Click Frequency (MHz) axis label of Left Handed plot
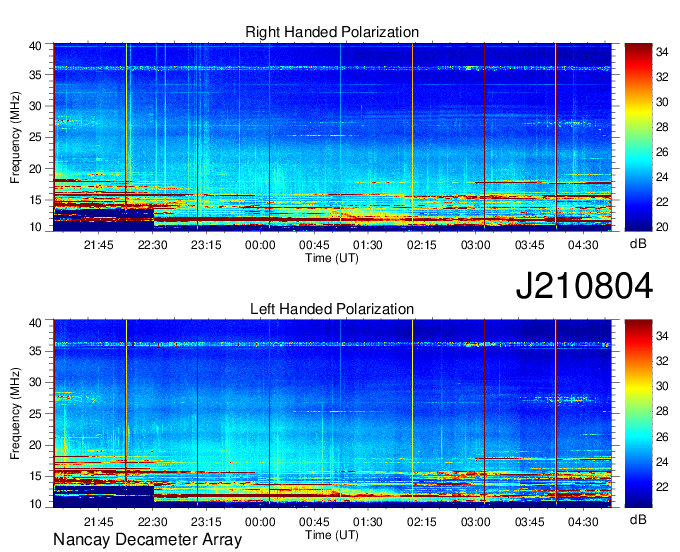 pyautogui.click(x=15, y=414)
